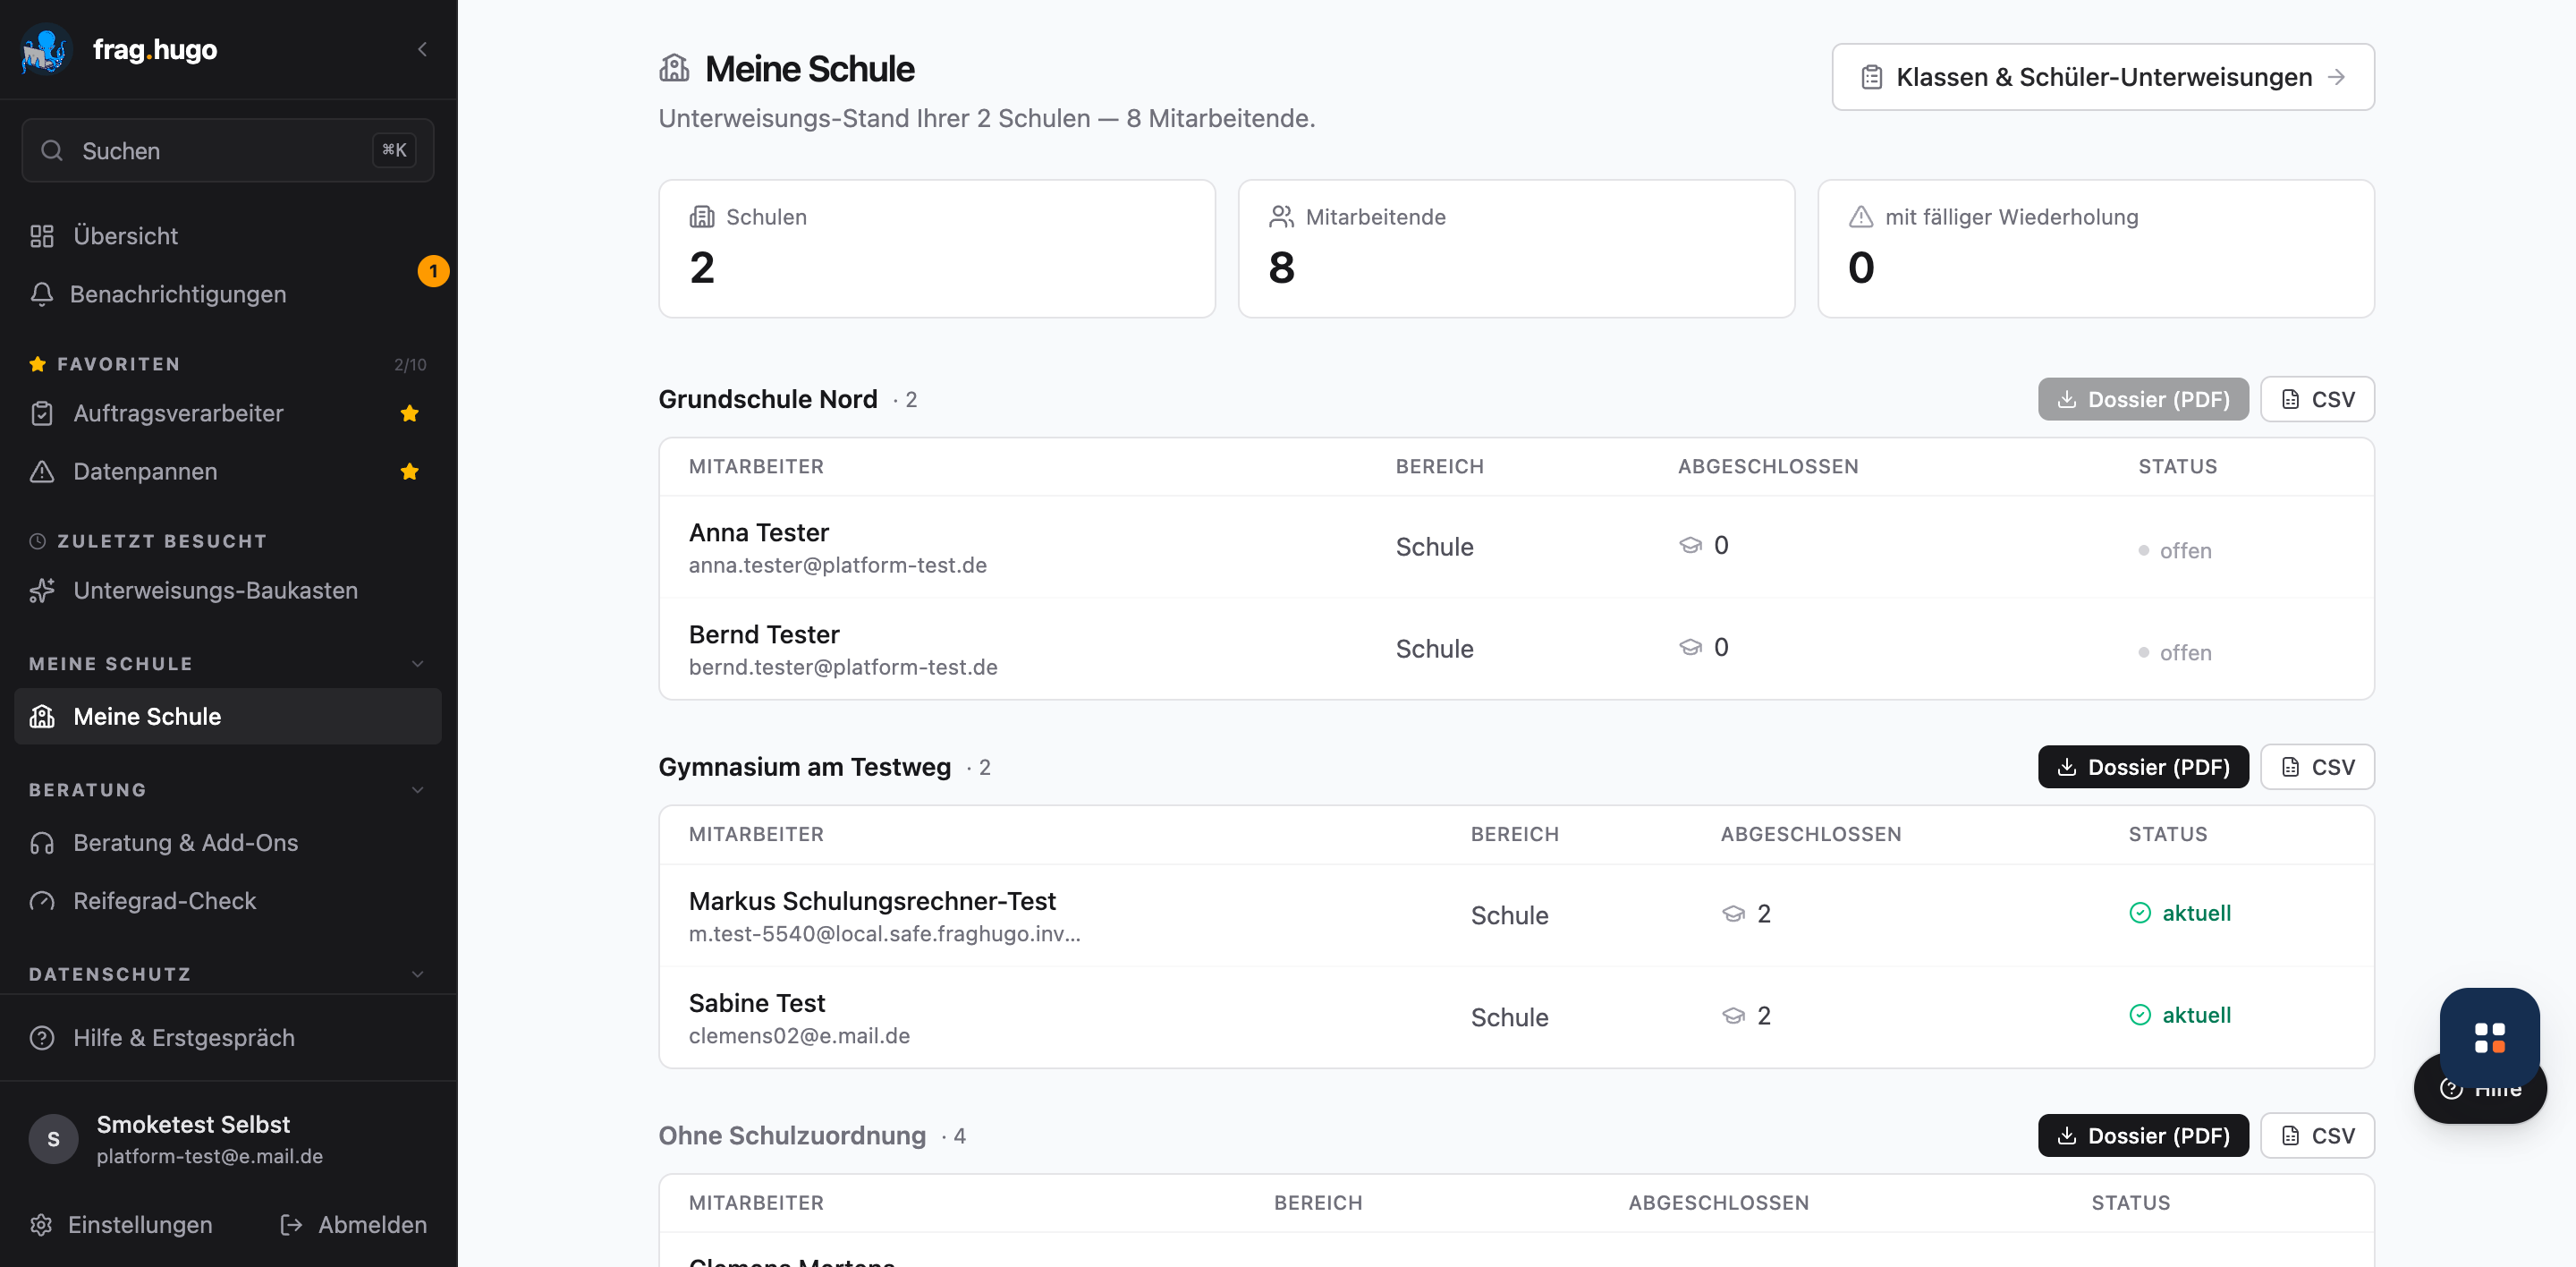The width and height of the screenshot is (2576, 1267).
Task: Click the Übersicht grid icon
Action: tap(42, 236)
